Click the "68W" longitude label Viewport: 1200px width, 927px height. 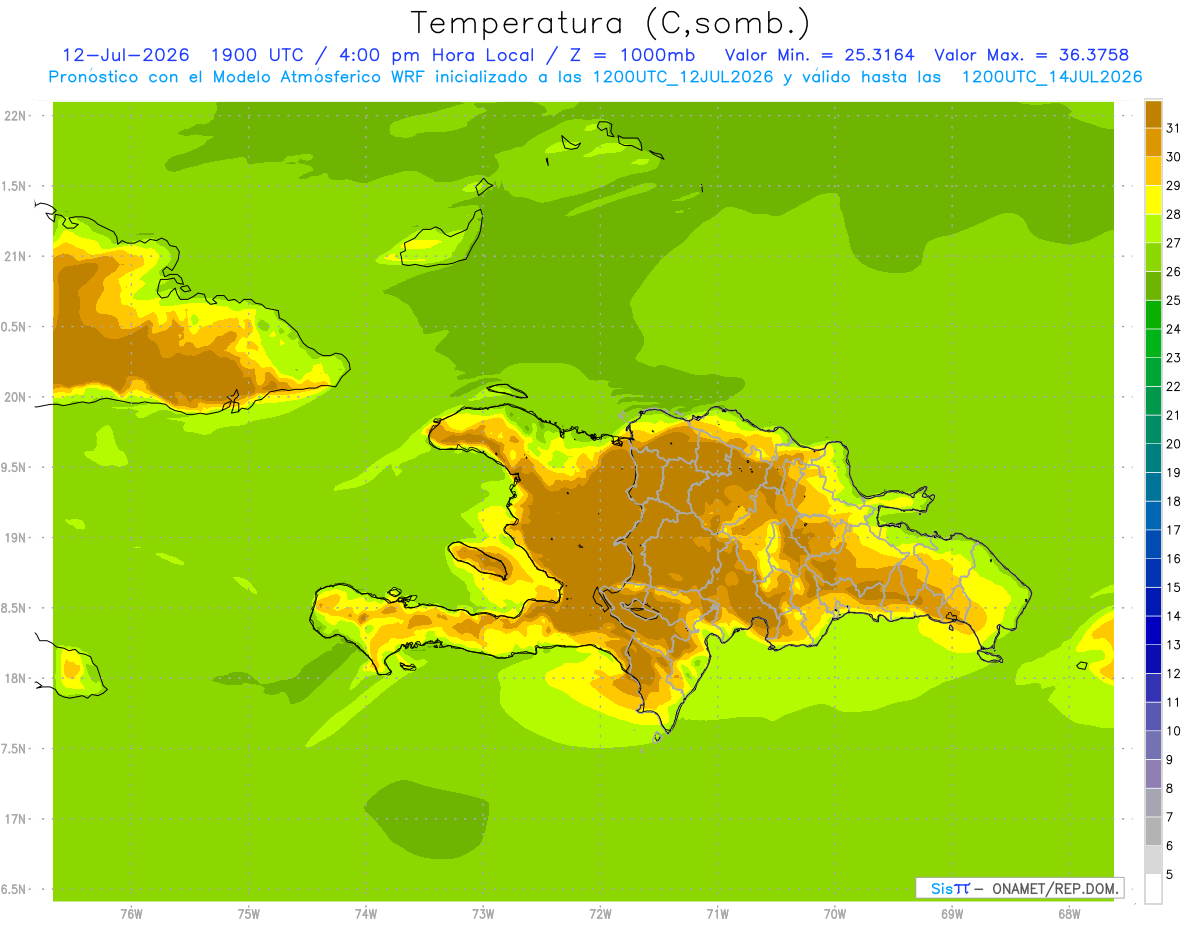(1069, 914)
